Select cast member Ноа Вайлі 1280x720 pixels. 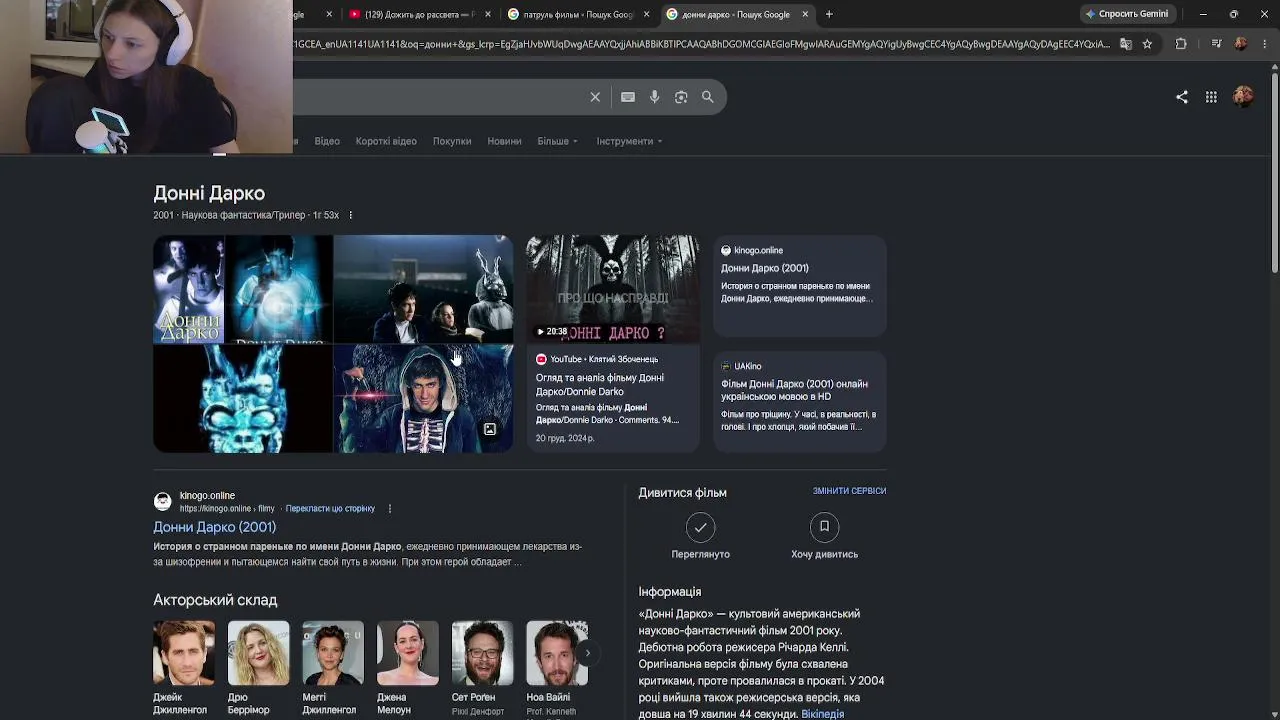(x=557, y=668)
